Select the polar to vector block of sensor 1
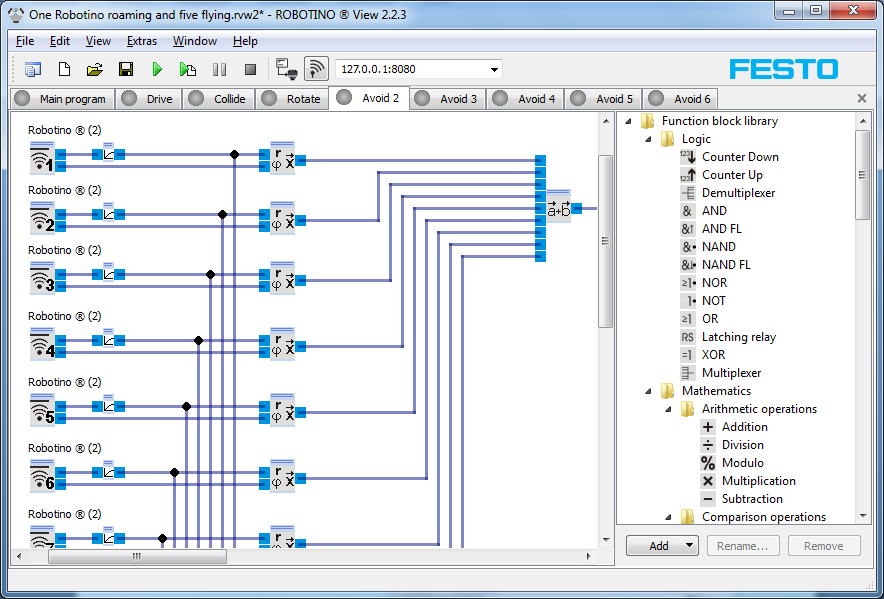The image size is (884, 599). click(282, 158)
